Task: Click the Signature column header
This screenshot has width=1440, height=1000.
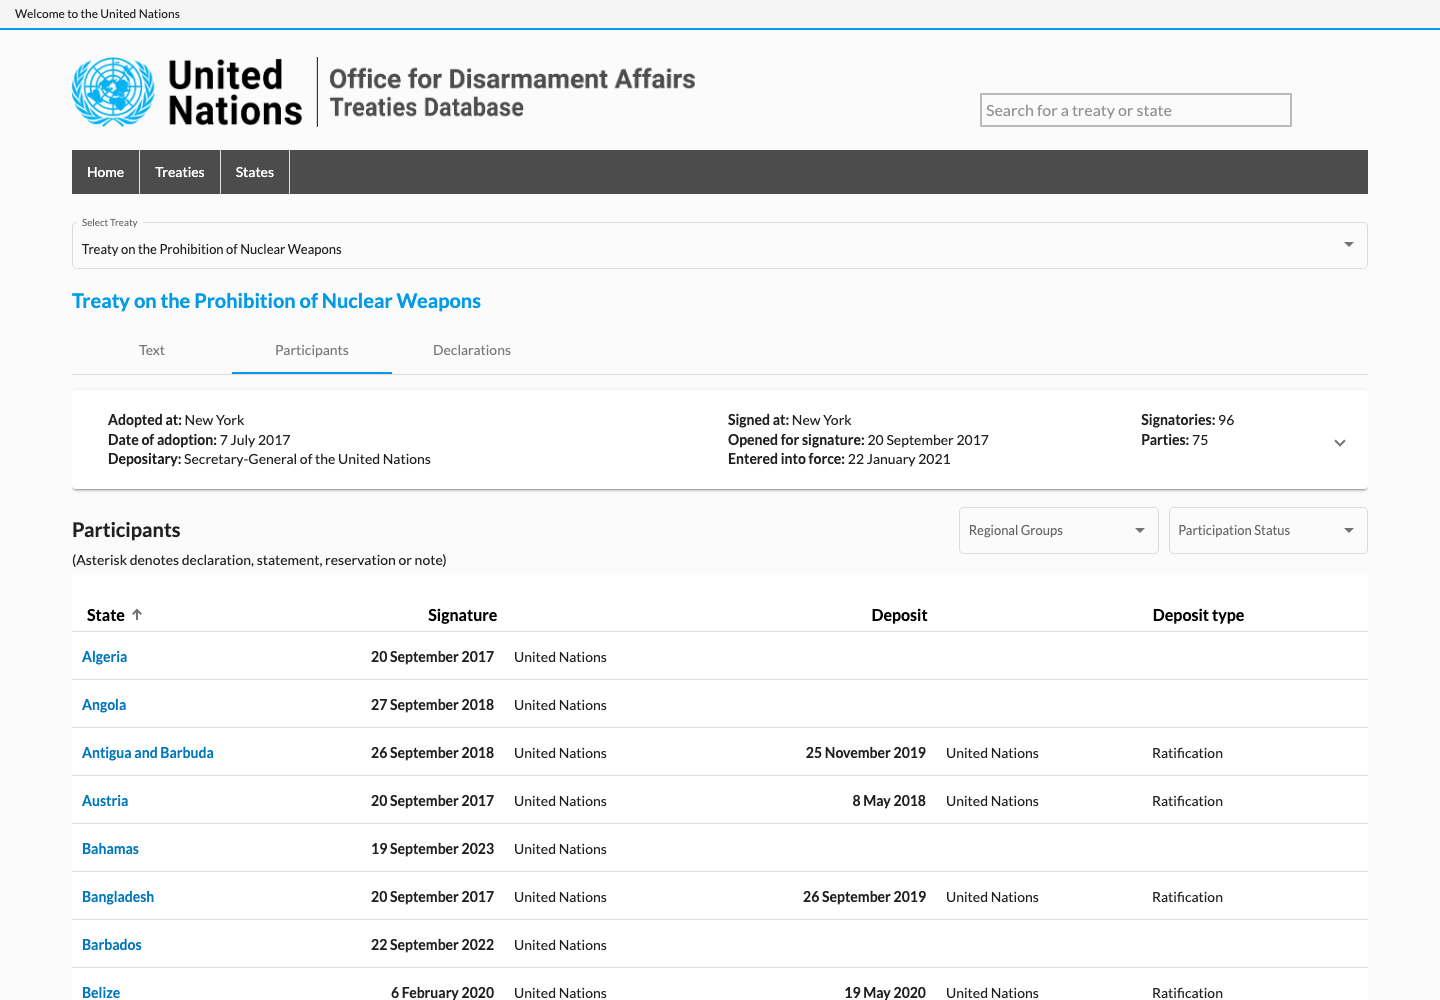Action: point(462,615)
